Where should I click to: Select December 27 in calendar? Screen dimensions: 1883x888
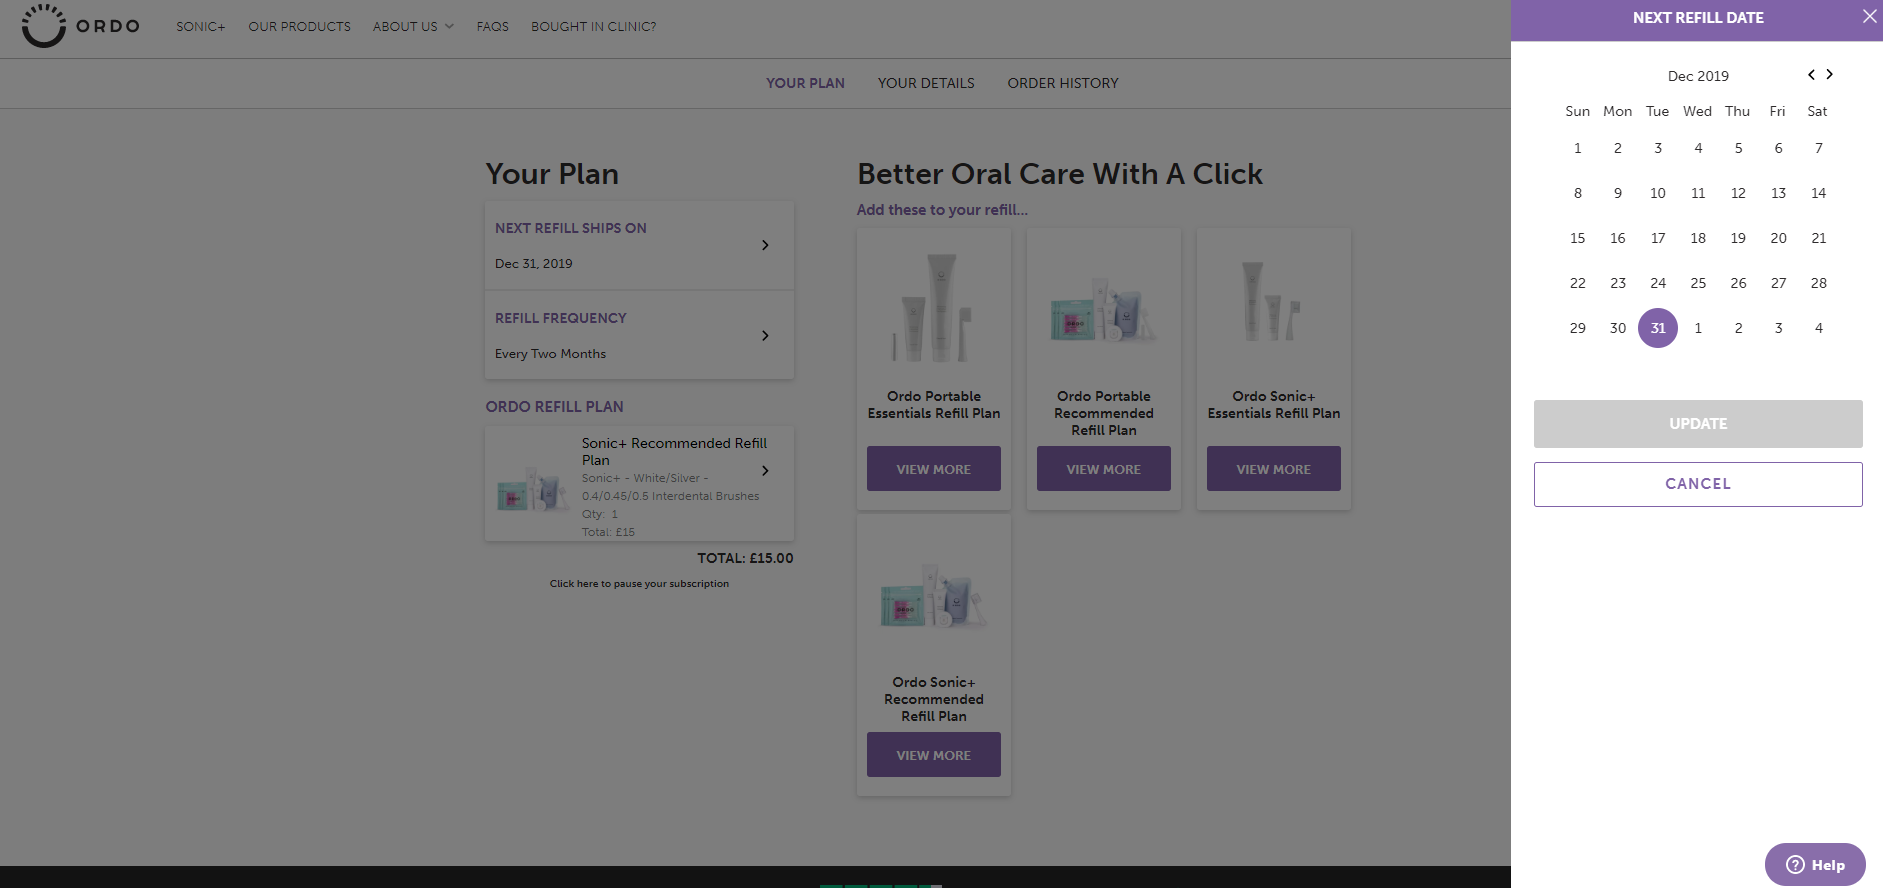[1778, 283]
